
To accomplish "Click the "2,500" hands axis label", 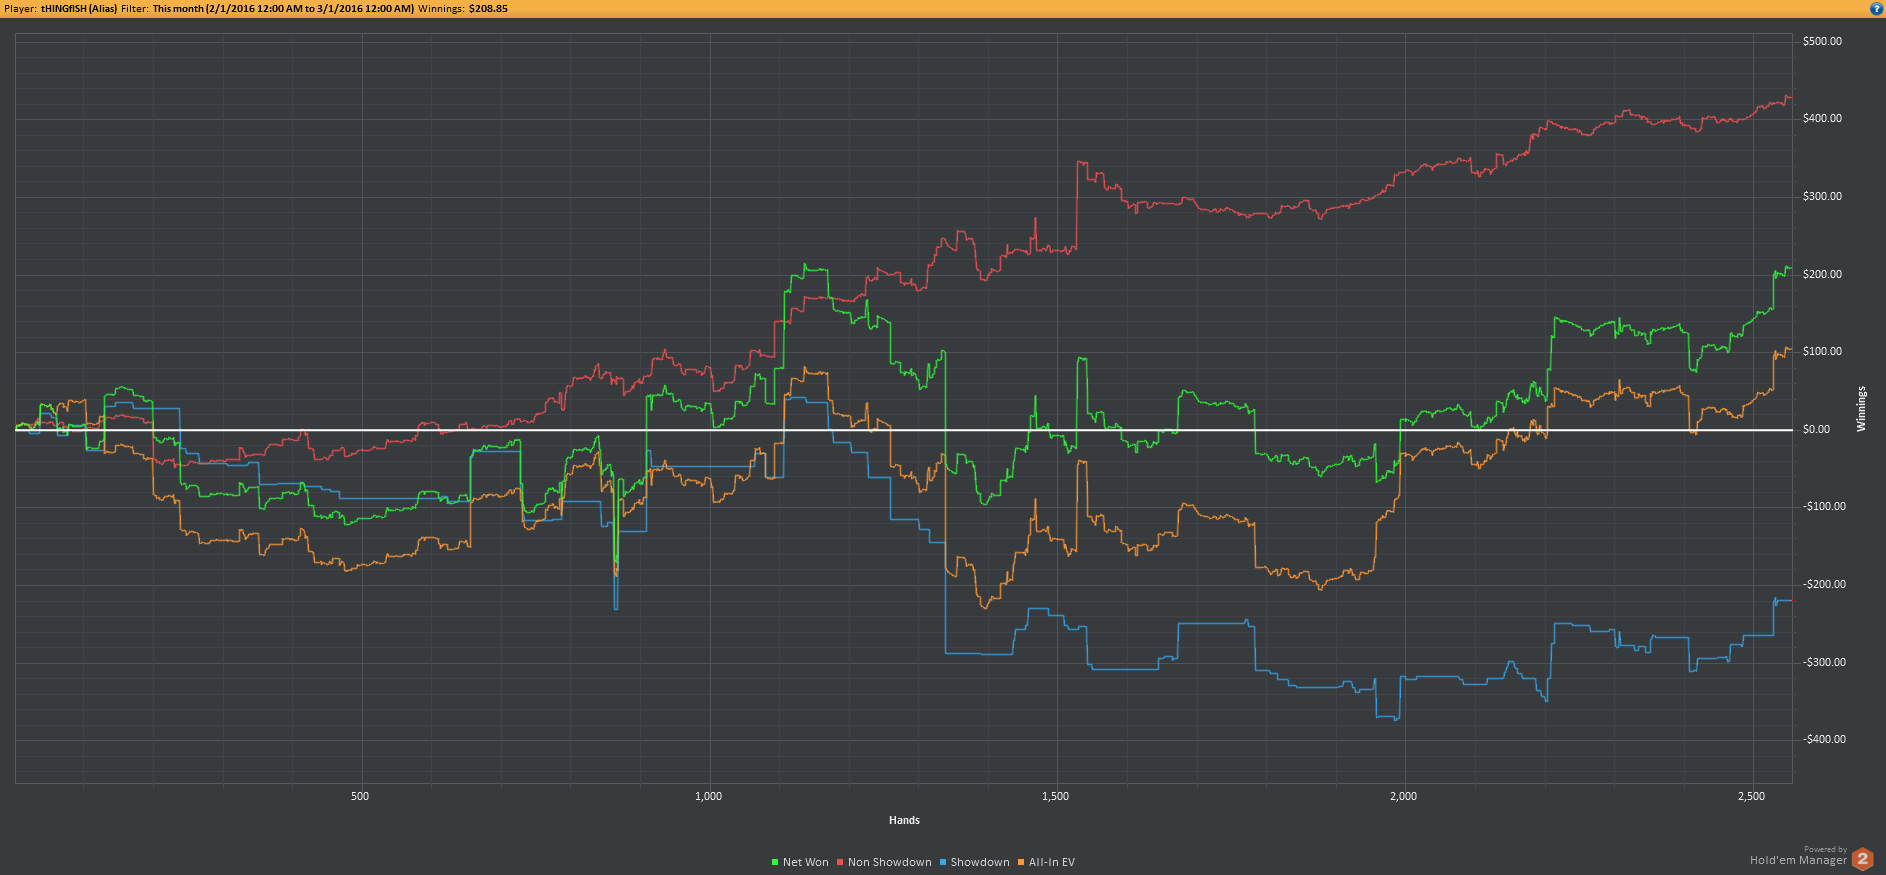I will tap(1751, 796).
